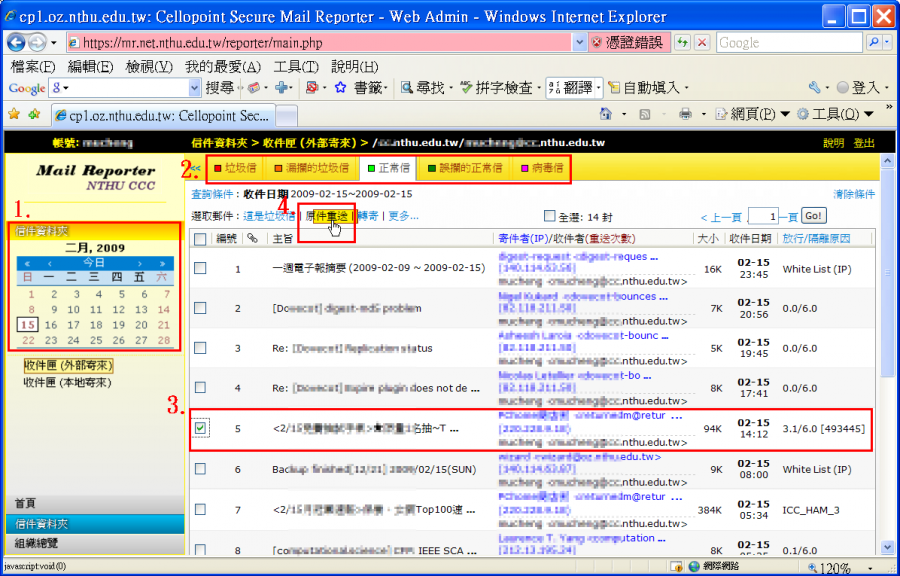900x576 pixels.
Task: Open the 網頁(P) dropdown menu
Action: 785,114
